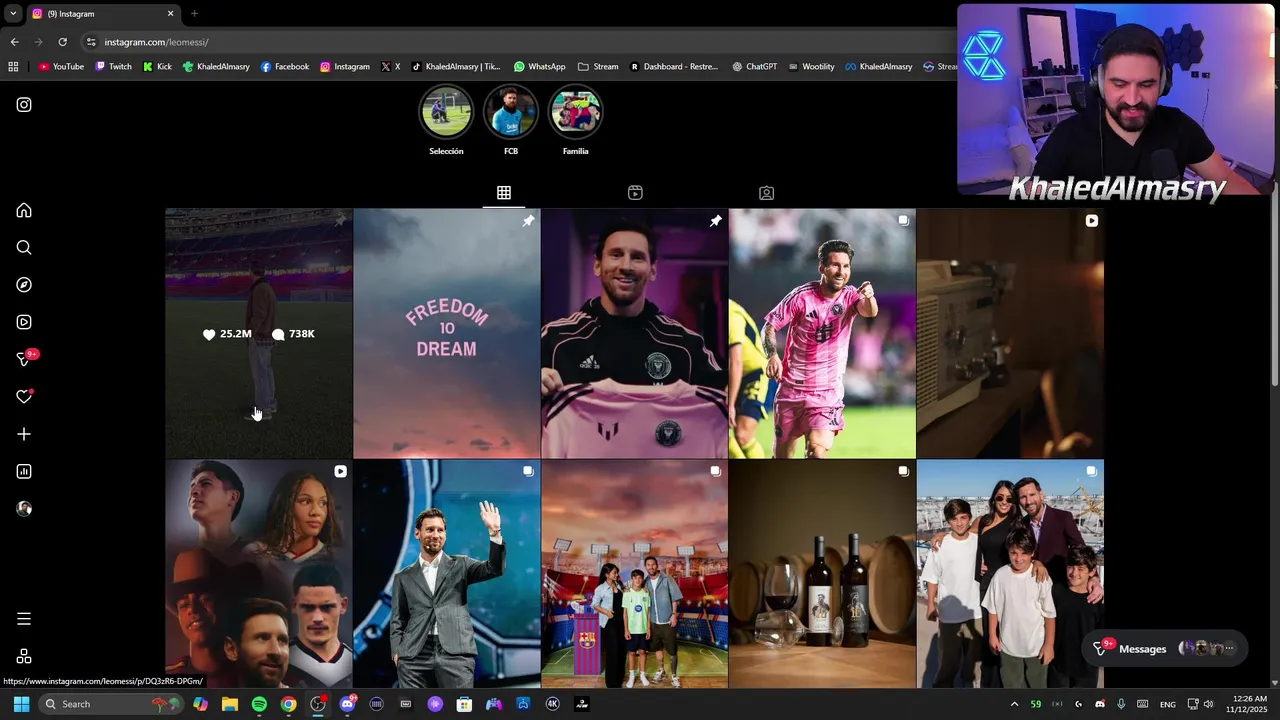The image size is (1280, 720).
Task: Open Microsoft Store from the taskbar
Action: [x=464, y=704]
